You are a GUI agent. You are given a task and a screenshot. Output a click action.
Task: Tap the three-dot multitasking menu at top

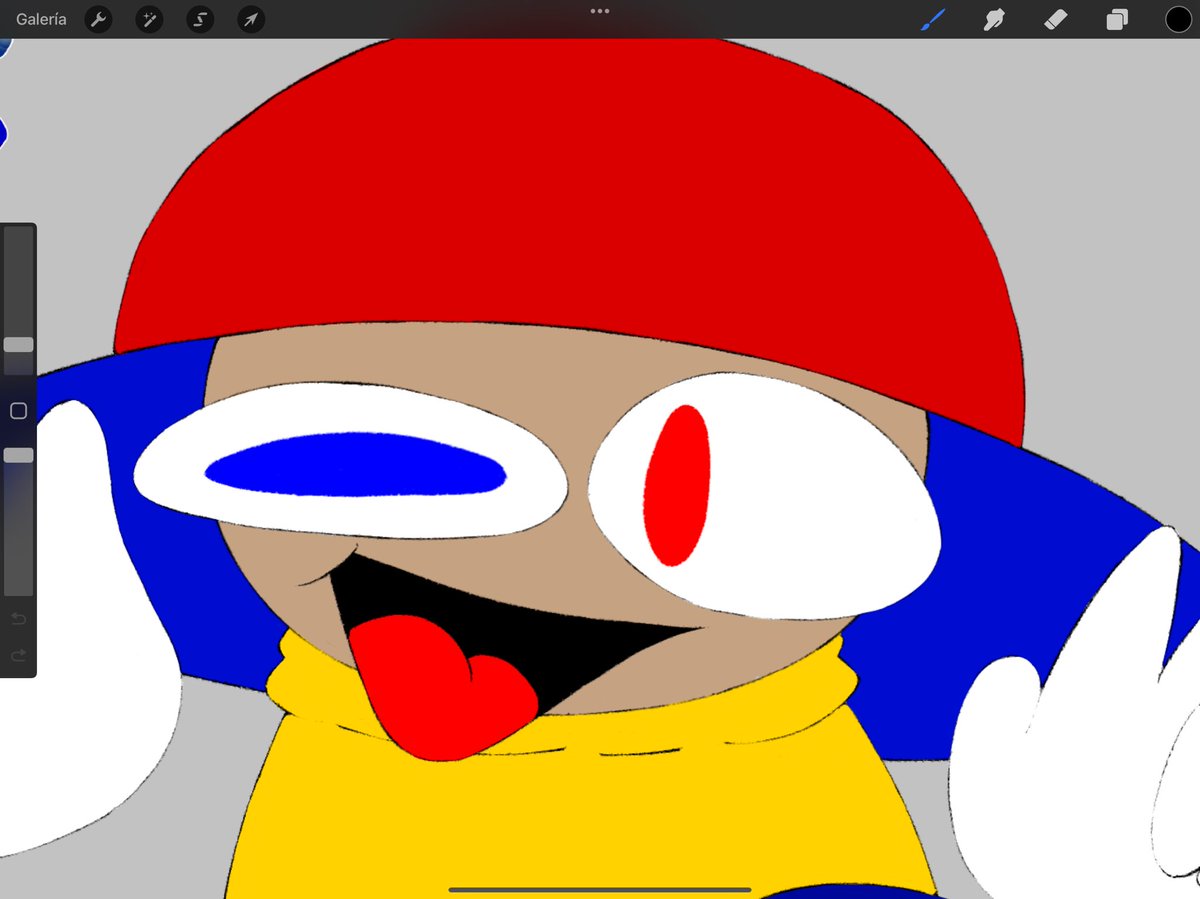(x=600, y=11)
